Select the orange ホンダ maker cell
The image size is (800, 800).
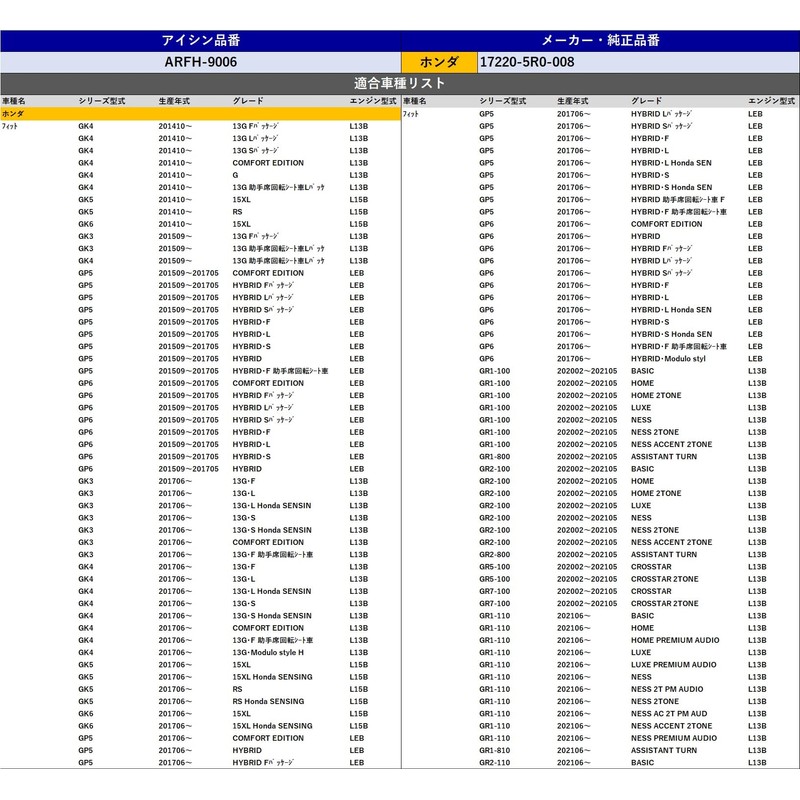point(439,62)
